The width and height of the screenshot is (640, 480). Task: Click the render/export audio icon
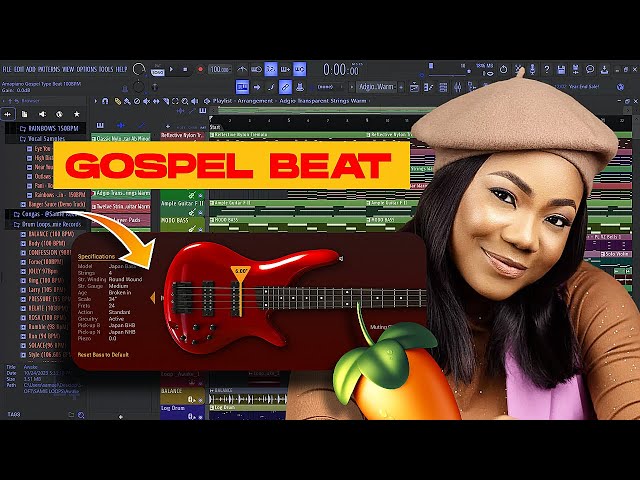576,69
